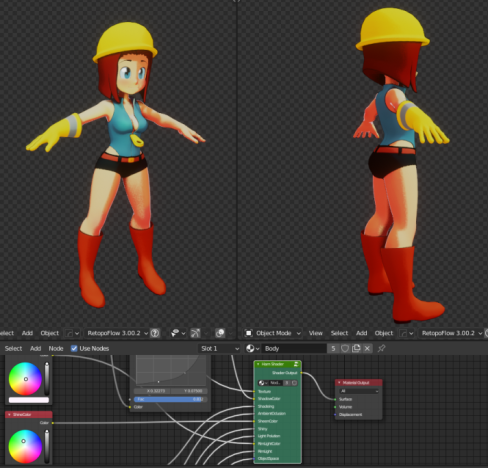Click the ObjectSpace input label

[x=268, y=459]
